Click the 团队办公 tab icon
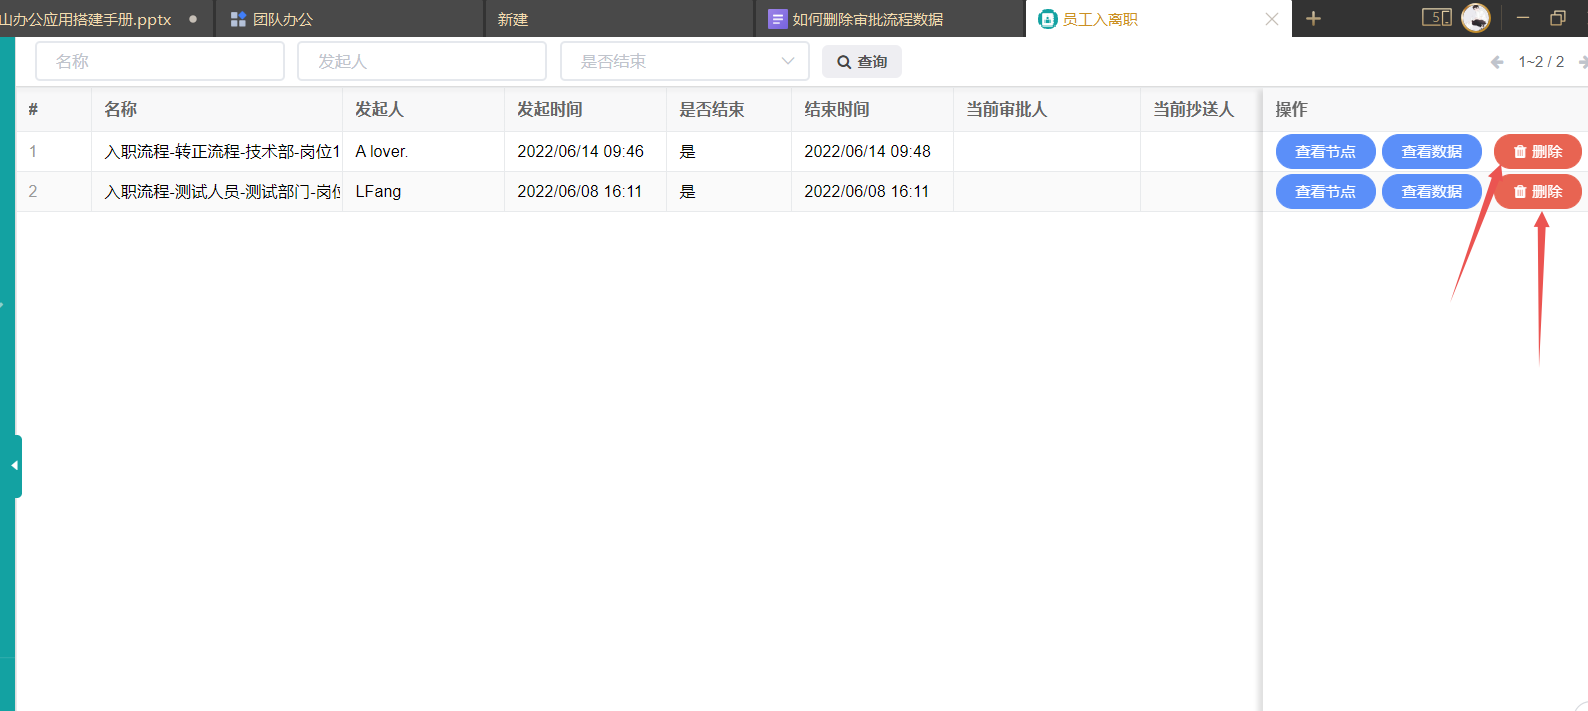 238,19
